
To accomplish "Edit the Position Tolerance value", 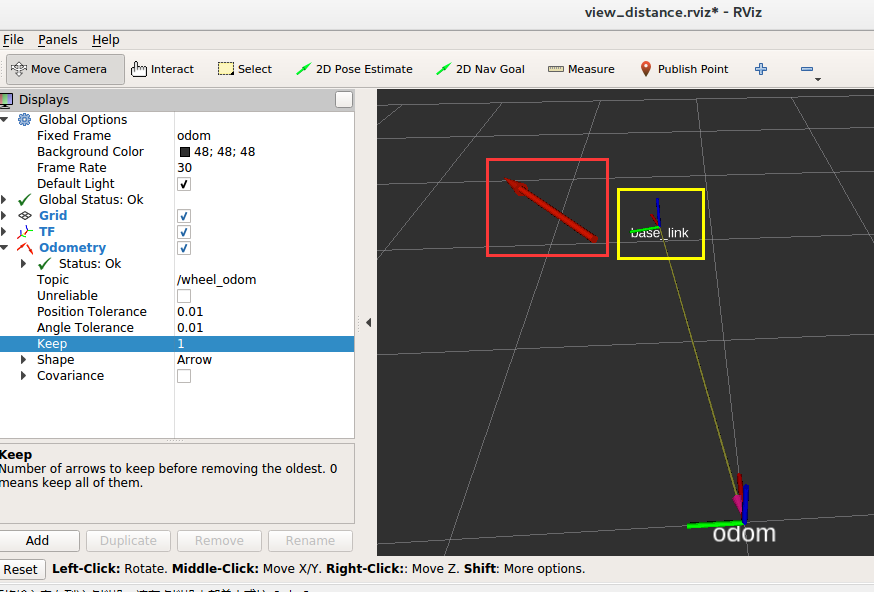I will (x=265, y=312).
